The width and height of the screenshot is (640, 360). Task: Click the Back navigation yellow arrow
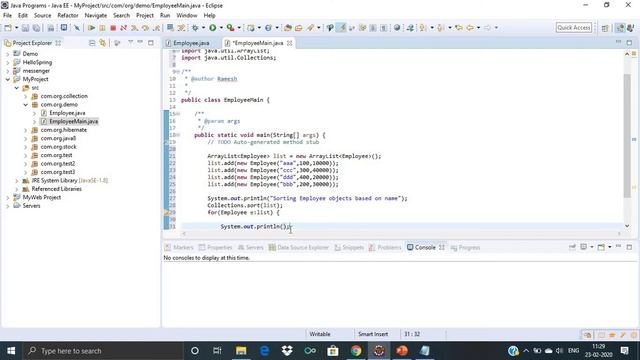[470, 28]
